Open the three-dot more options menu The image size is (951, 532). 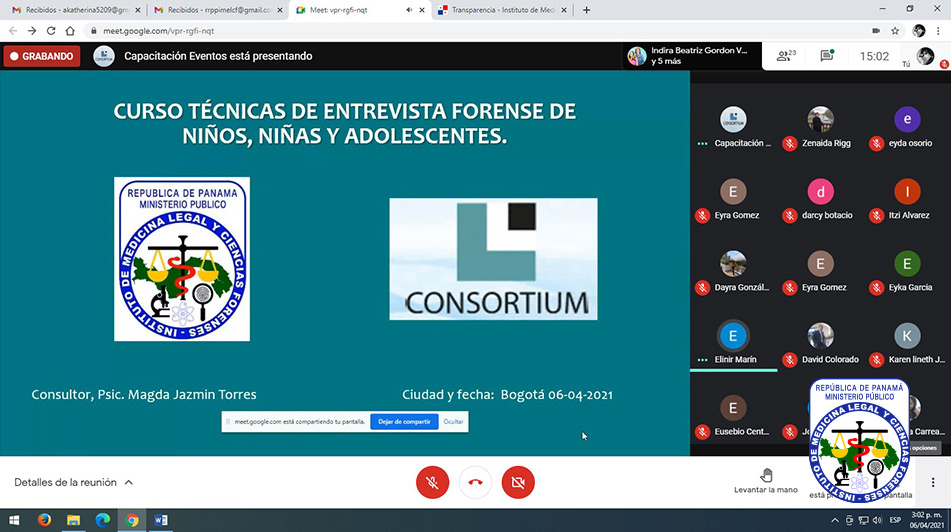point(933,482)
